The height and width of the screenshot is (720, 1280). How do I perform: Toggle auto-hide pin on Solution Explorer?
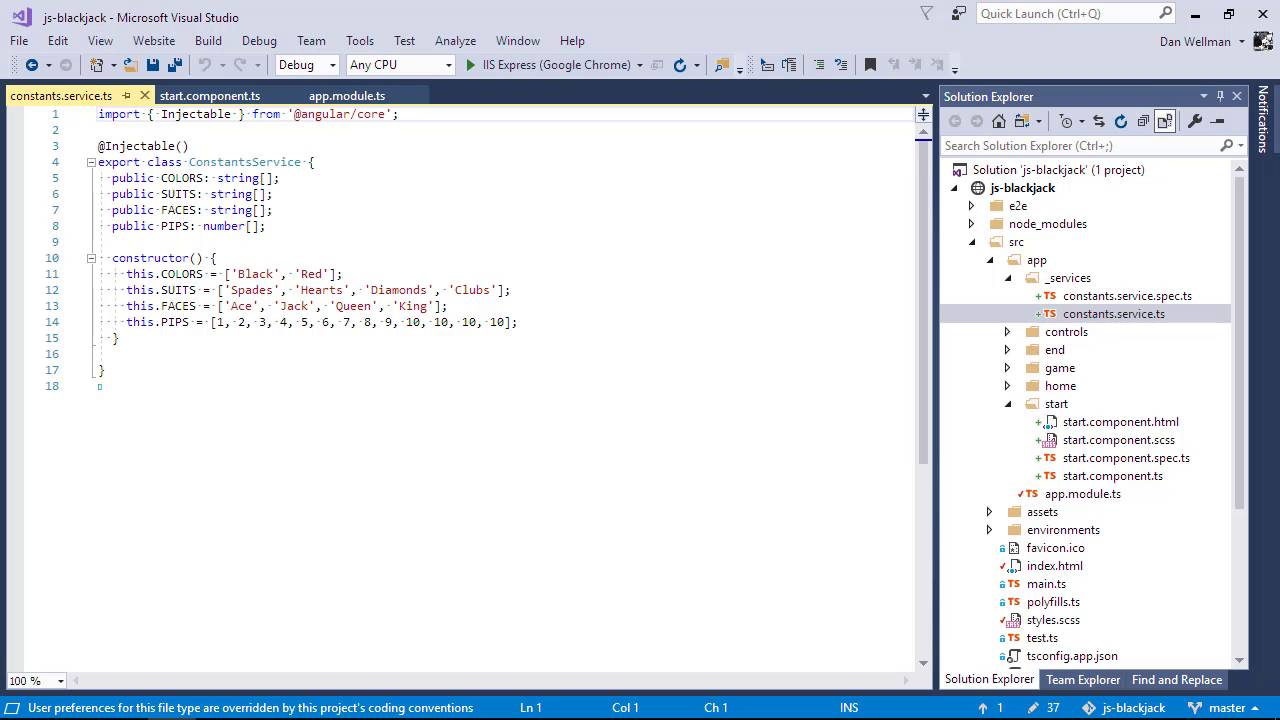[1220, 96]
